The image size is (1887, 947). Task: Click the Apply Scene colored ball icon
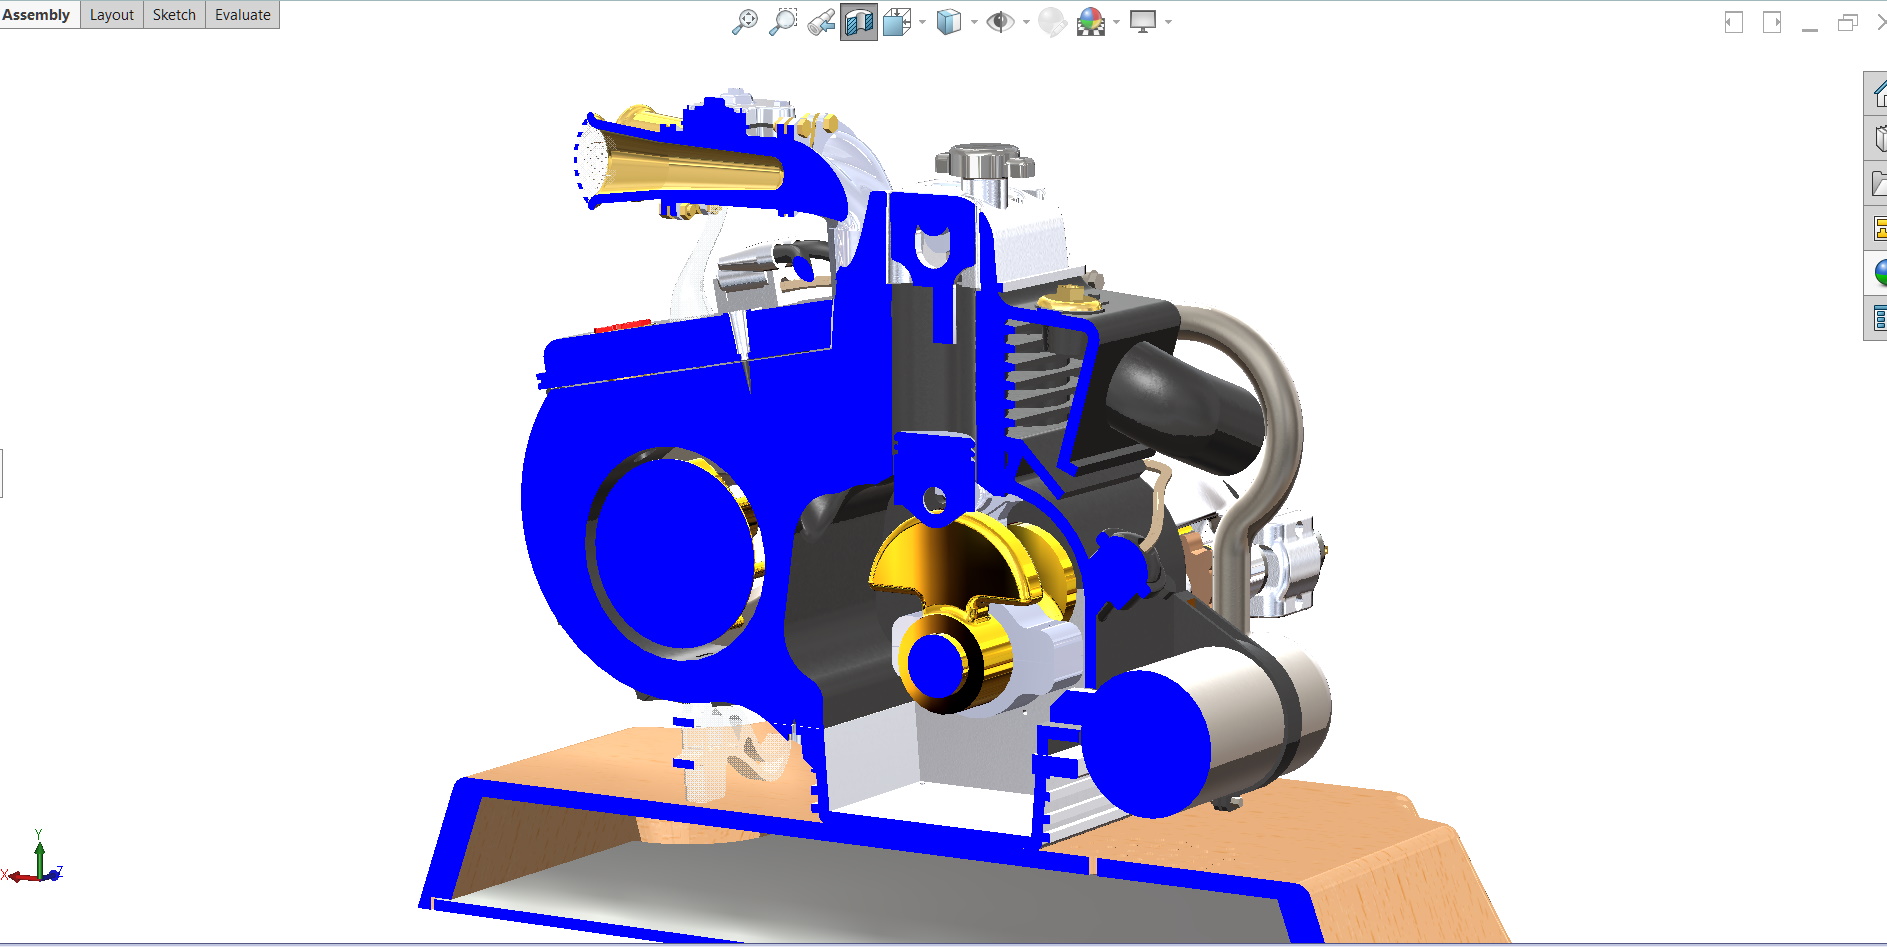coord(1091,22)
